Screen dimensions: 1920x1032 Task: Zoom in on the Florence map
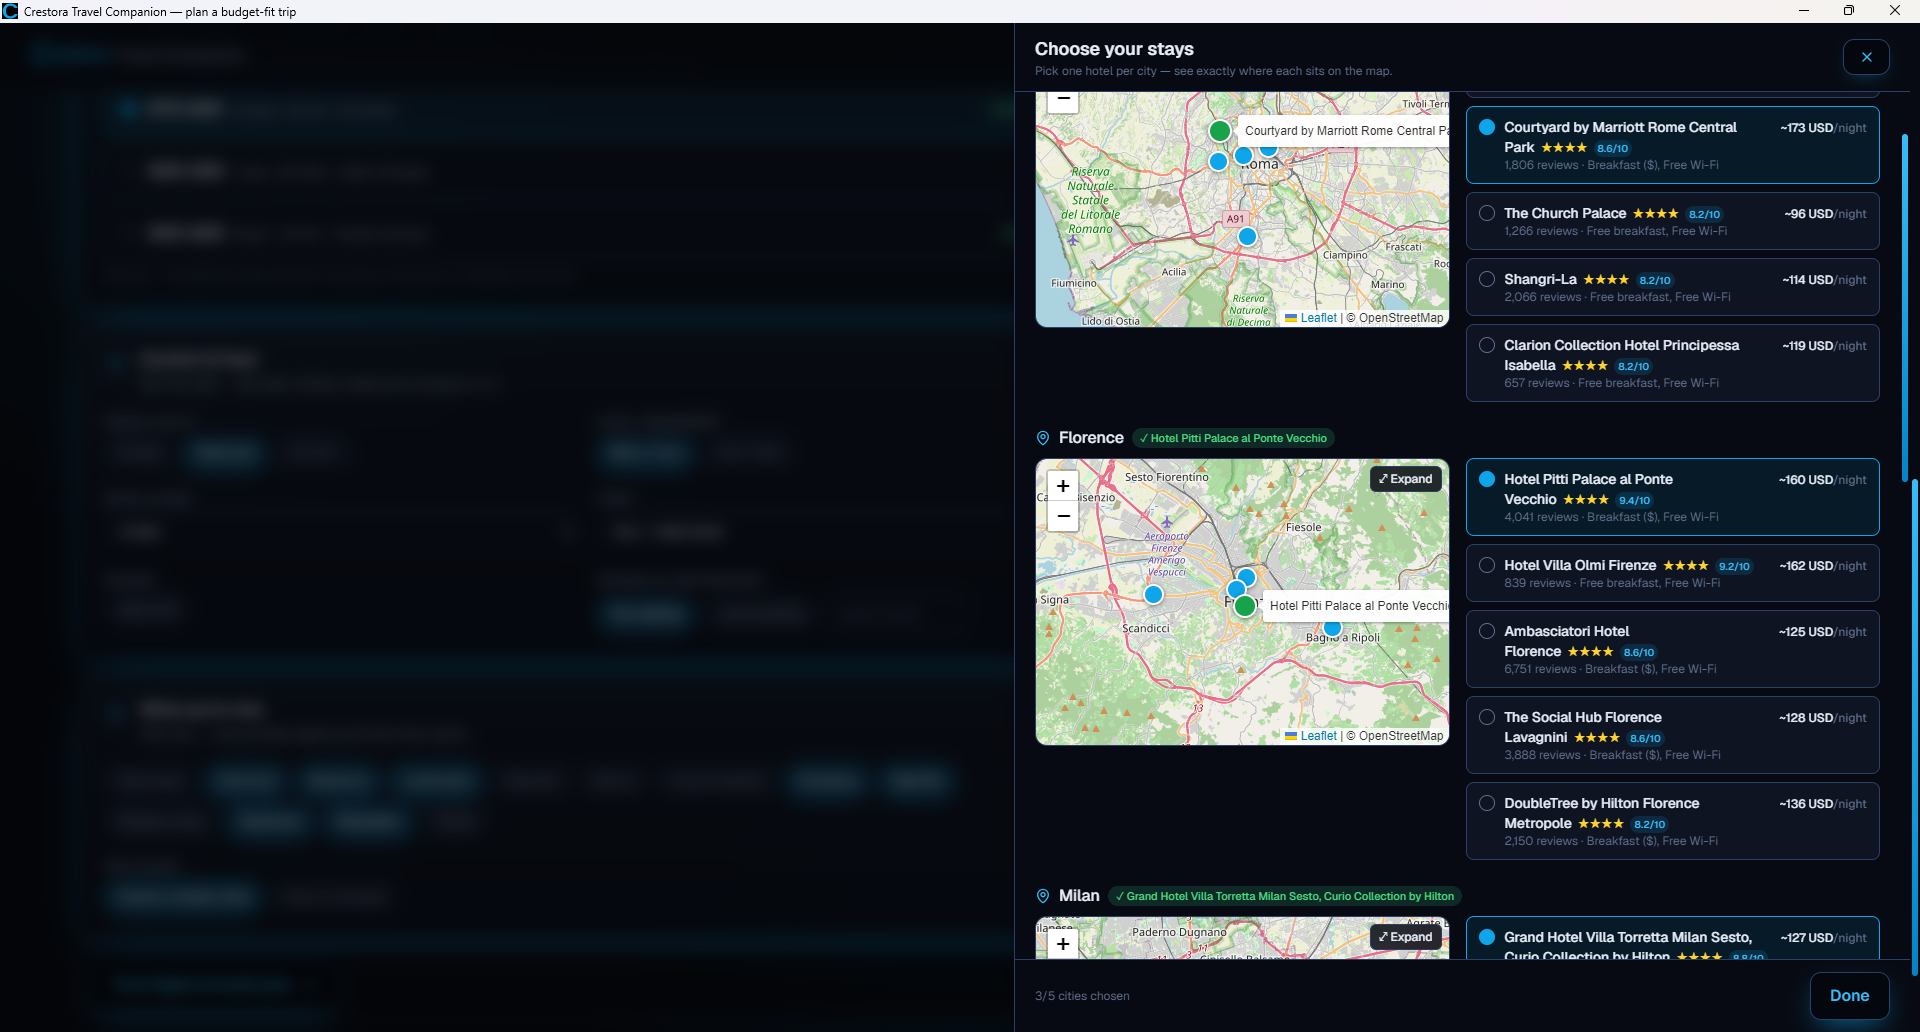click(x=1063, y=486)
